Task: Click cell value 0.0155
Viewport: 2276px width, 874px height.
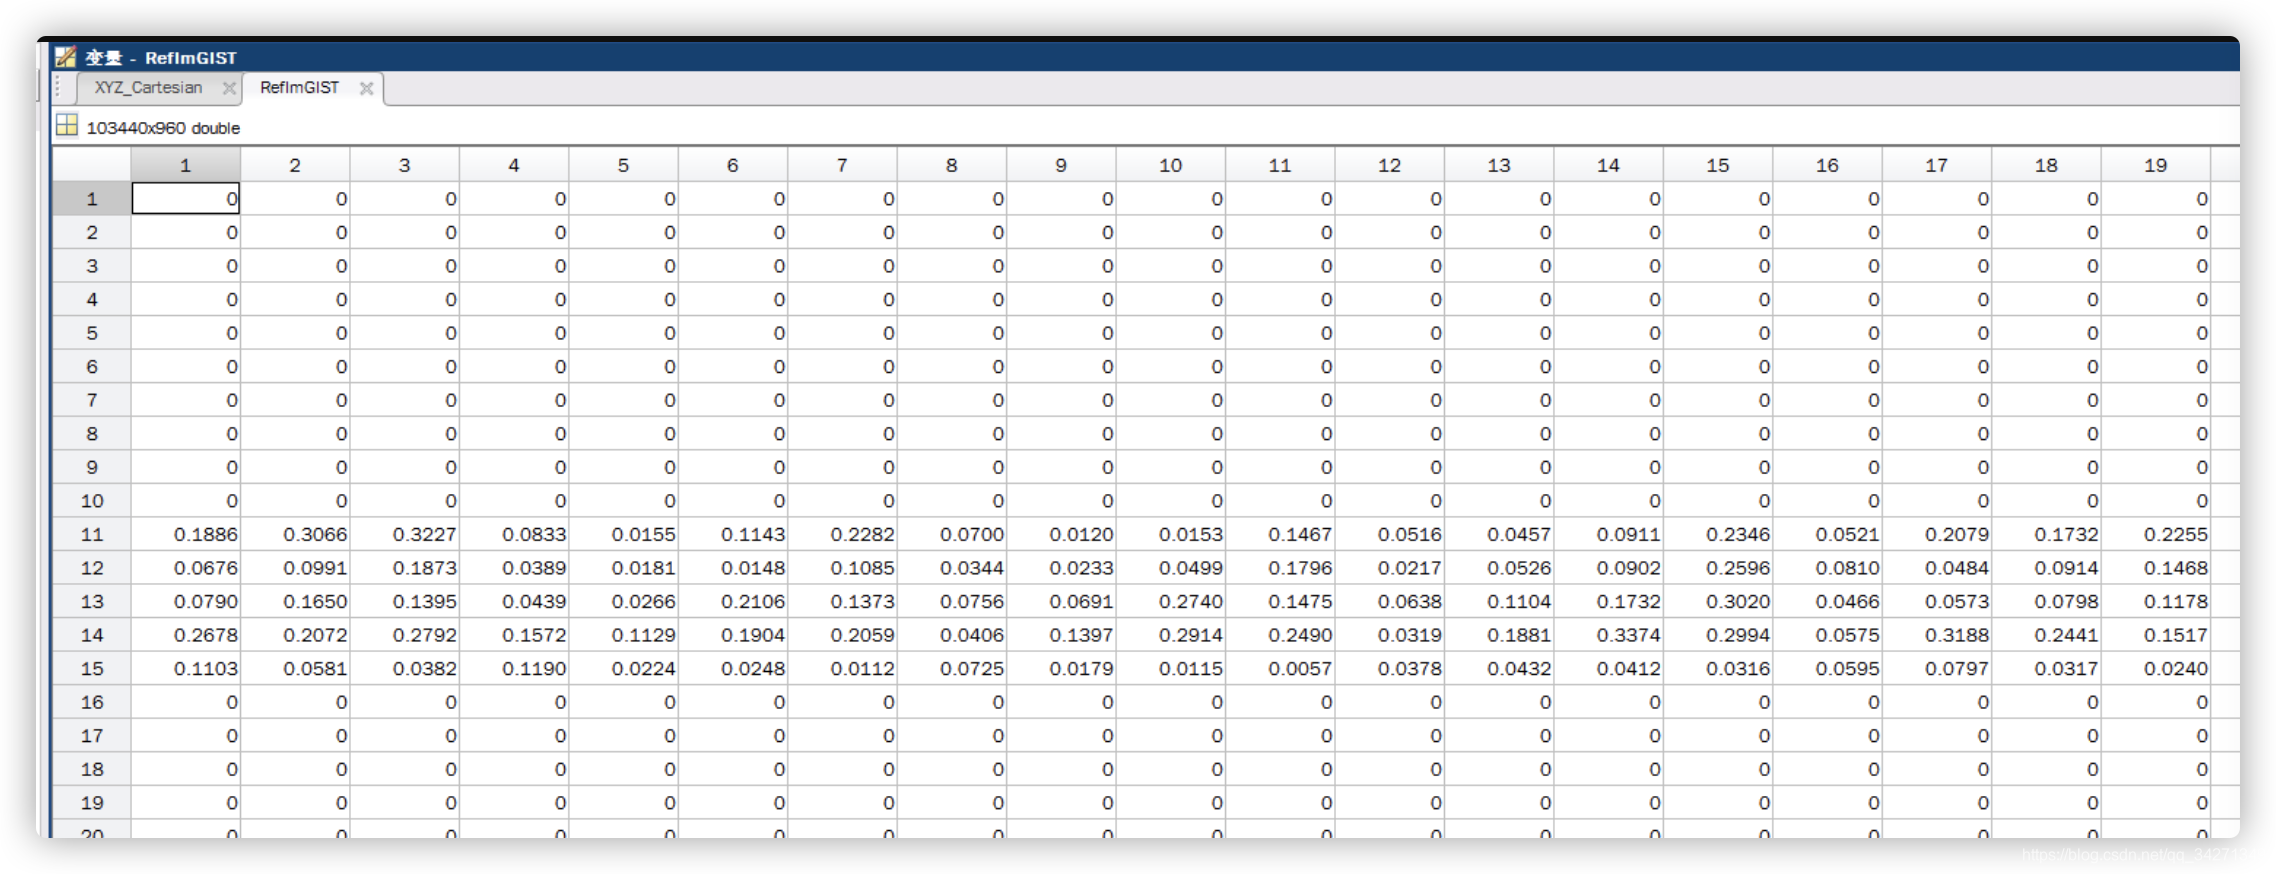Action: (643, 534)
